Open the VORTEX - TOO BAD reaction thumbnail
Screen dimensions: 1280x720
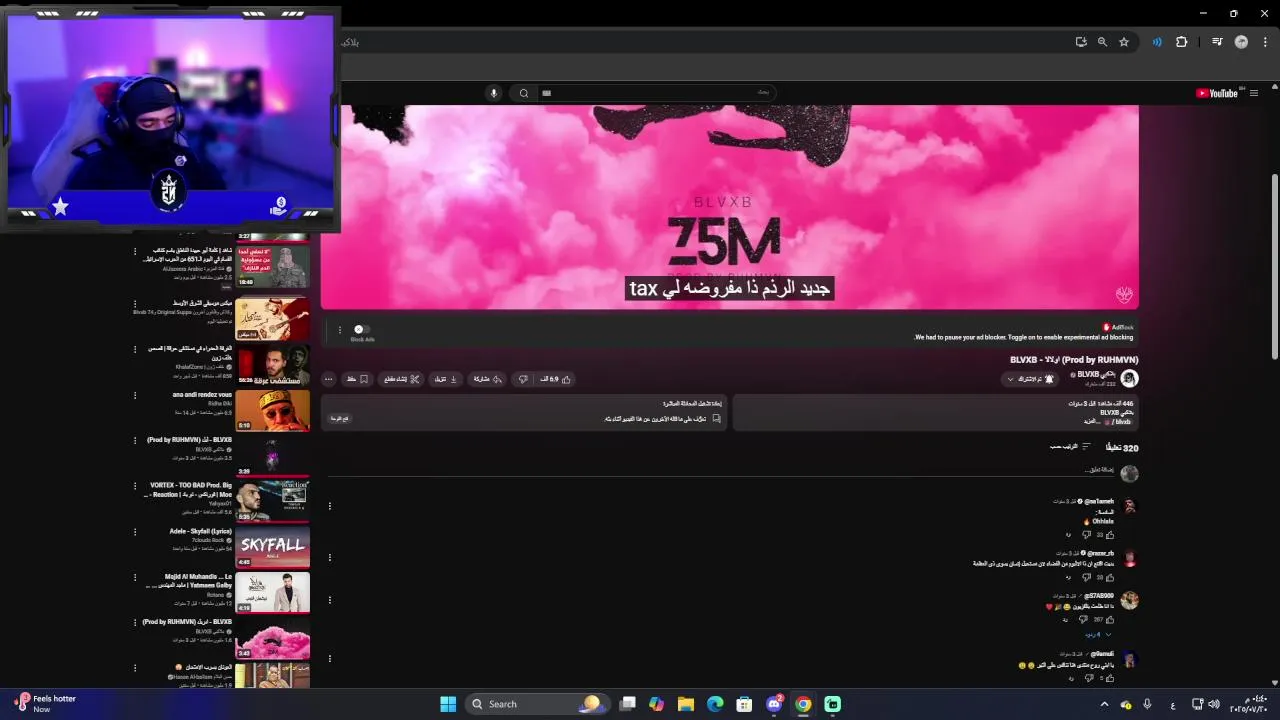pyautogui.click(x=272, y=501)
